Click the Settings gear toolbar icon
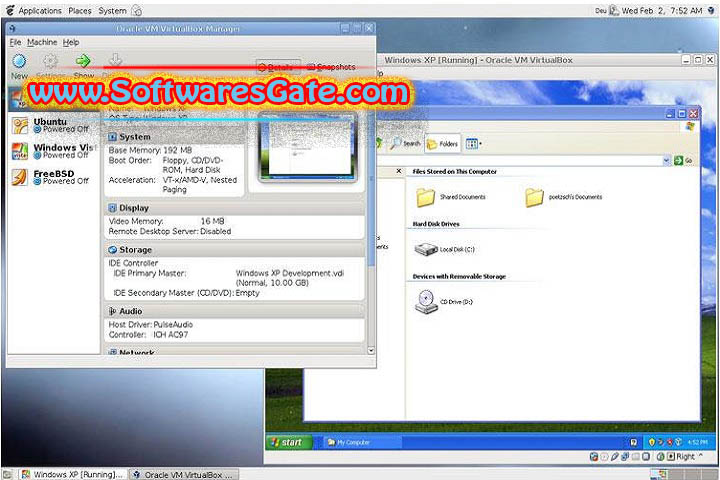720x480 pixels. (51, 61)
